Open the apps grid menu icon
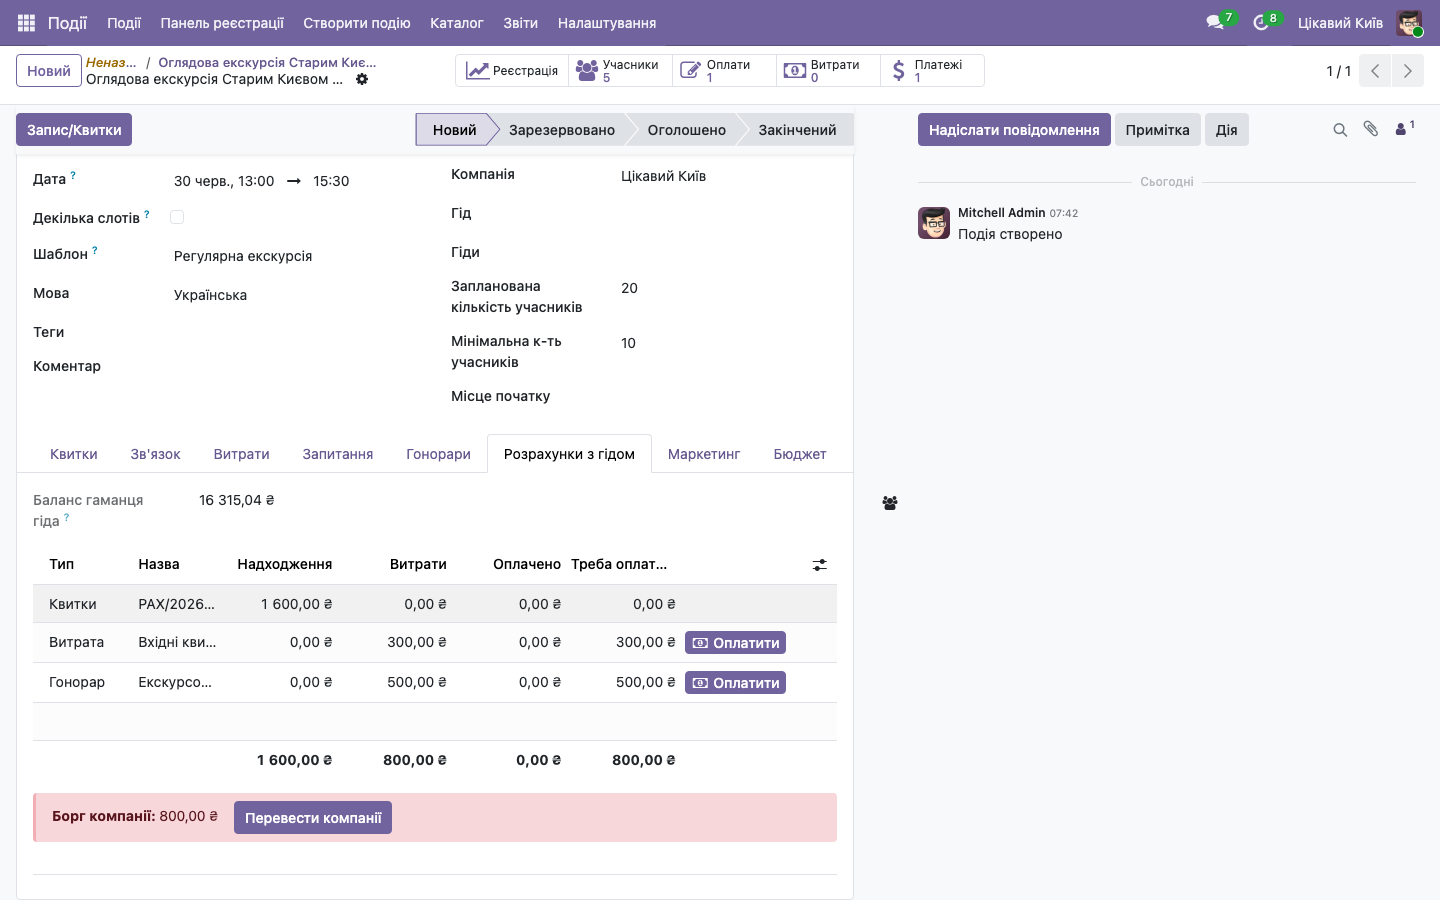 [x=27, y=22]
